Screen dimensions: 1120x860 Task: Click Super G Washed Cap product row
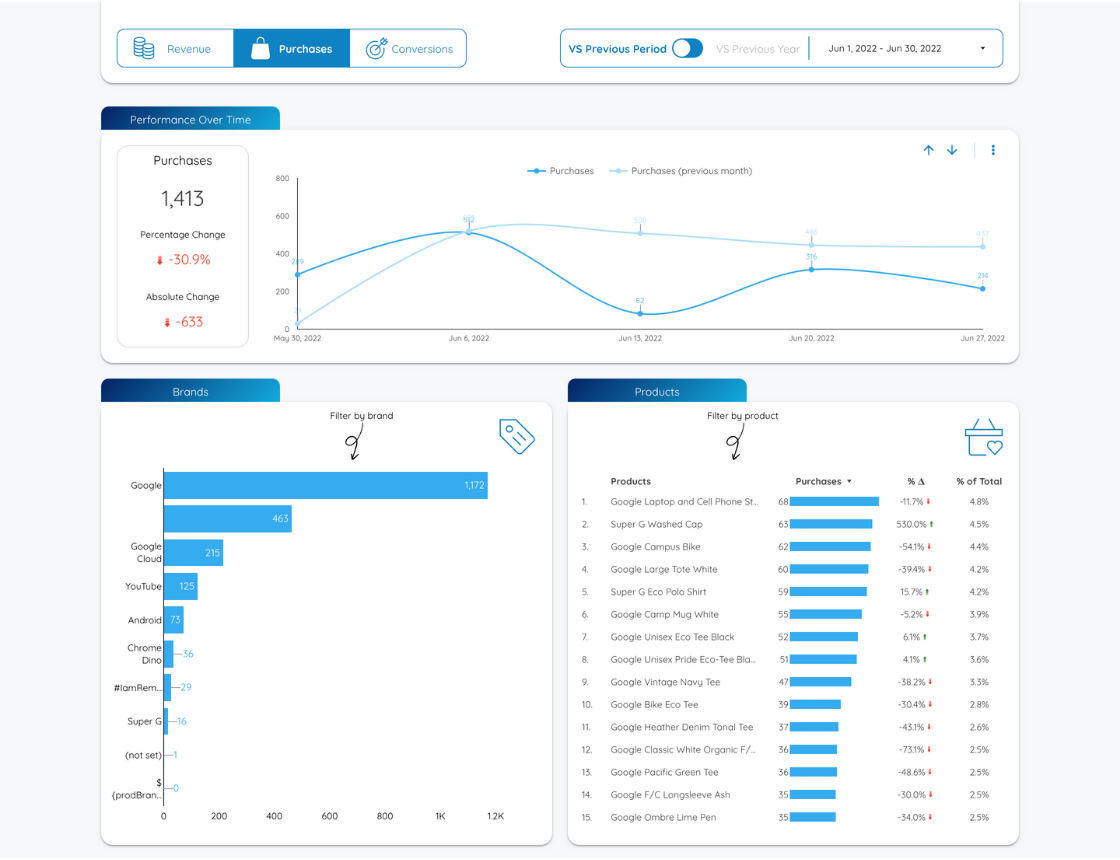pos(656,524)
